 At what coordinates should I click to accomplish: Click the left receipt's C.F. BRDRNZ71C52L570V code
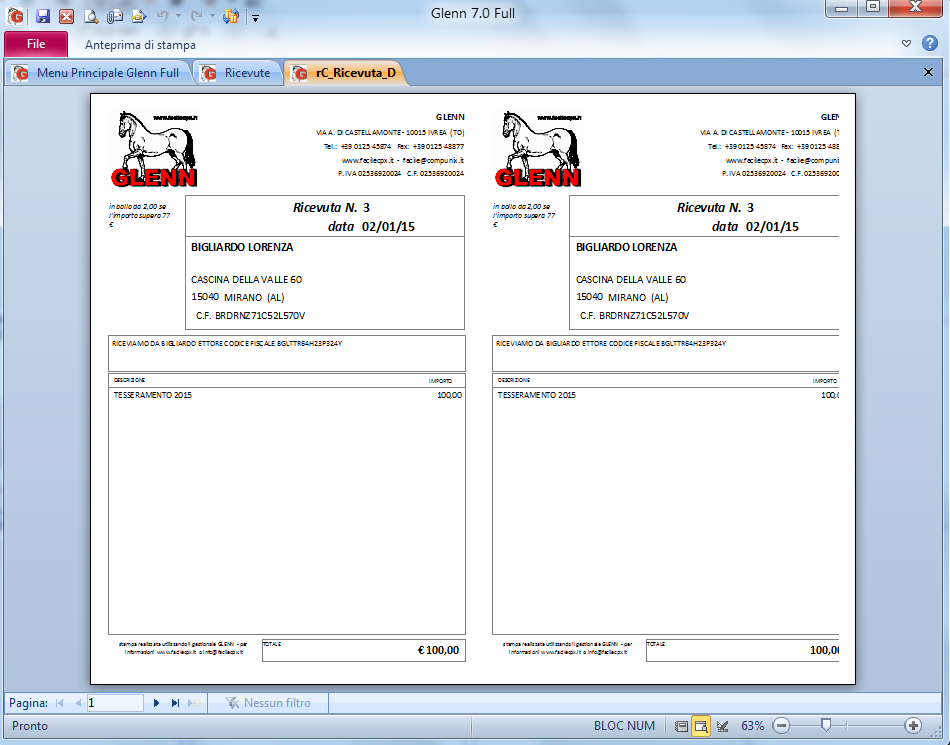[x=250, y=316]
